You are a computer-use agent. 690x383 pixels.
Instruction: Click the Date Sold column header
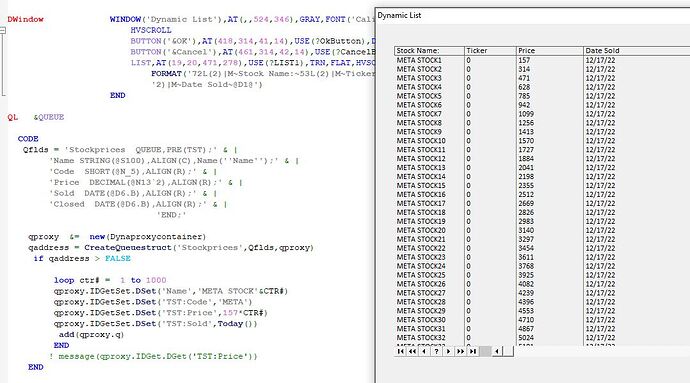point(636,51)
